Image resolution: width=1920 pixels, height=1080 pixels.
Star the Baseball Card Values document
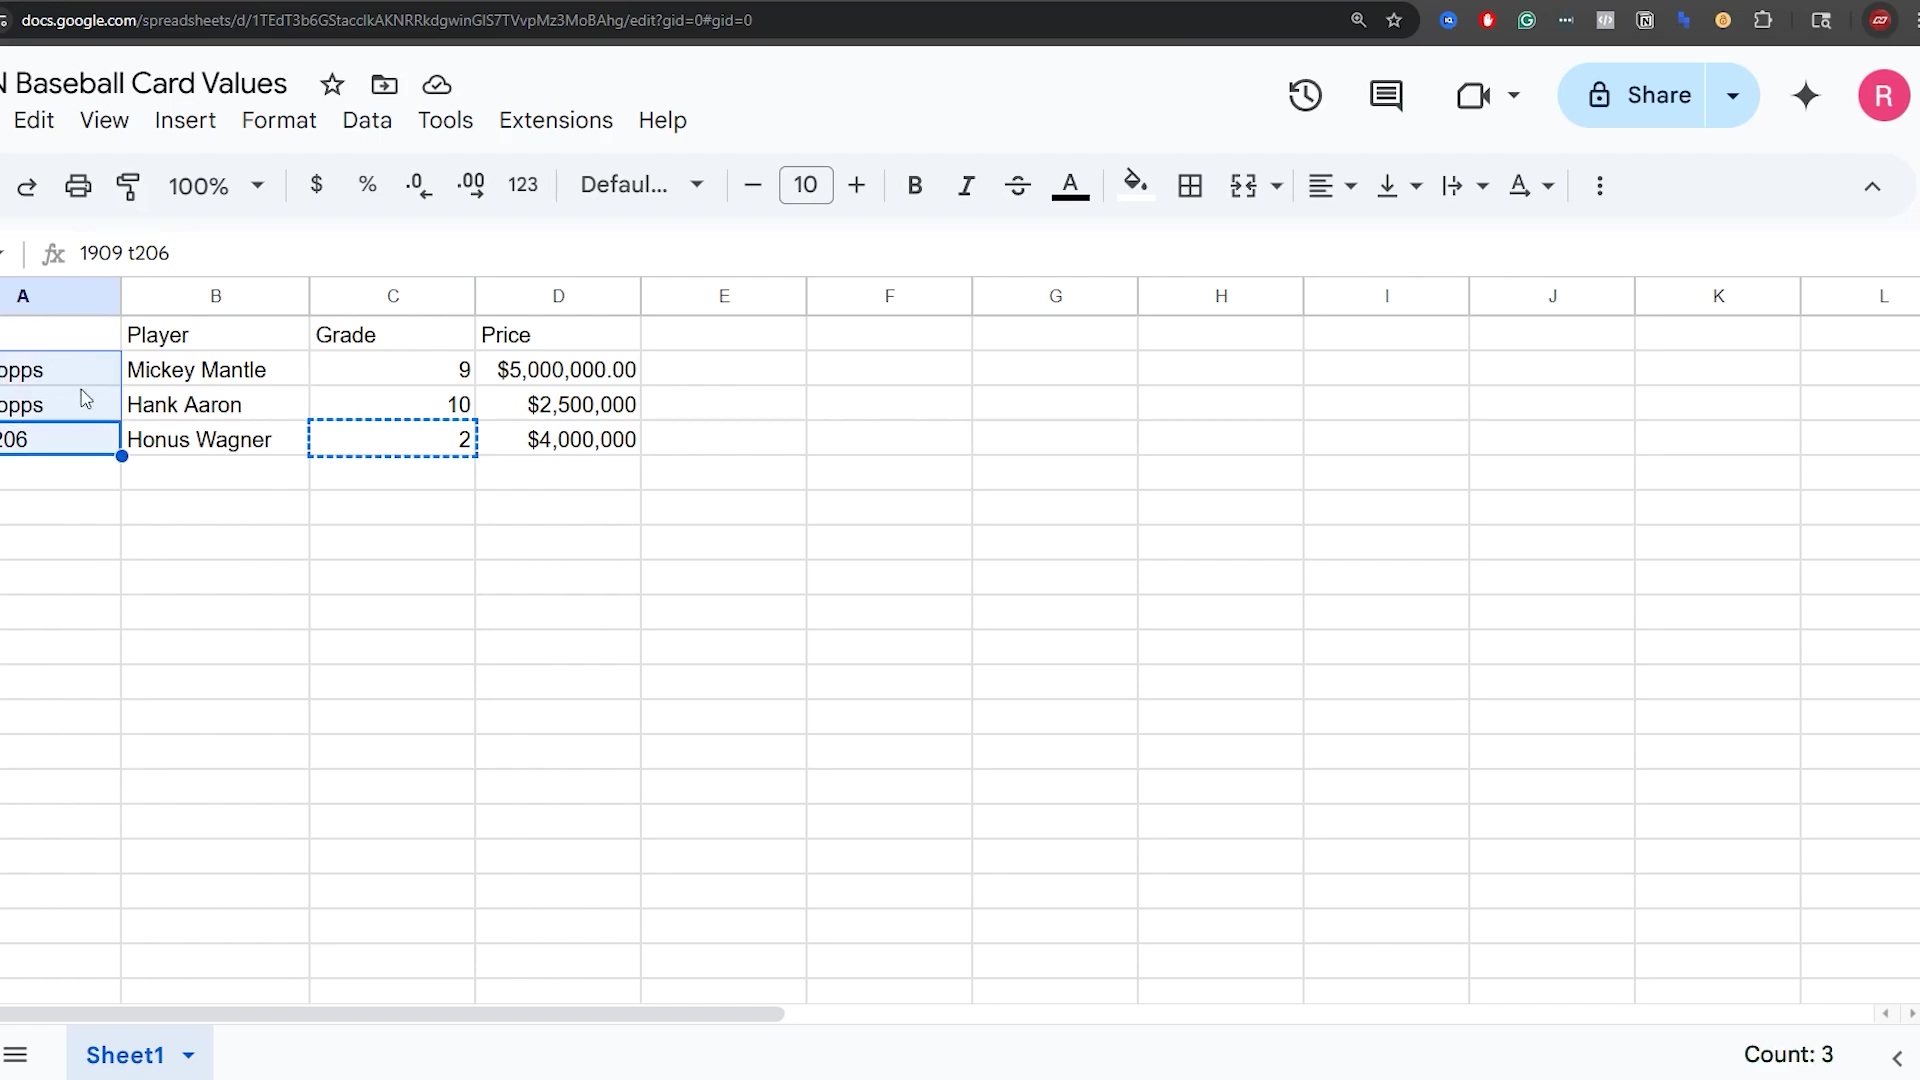click(x=332, y=85)
